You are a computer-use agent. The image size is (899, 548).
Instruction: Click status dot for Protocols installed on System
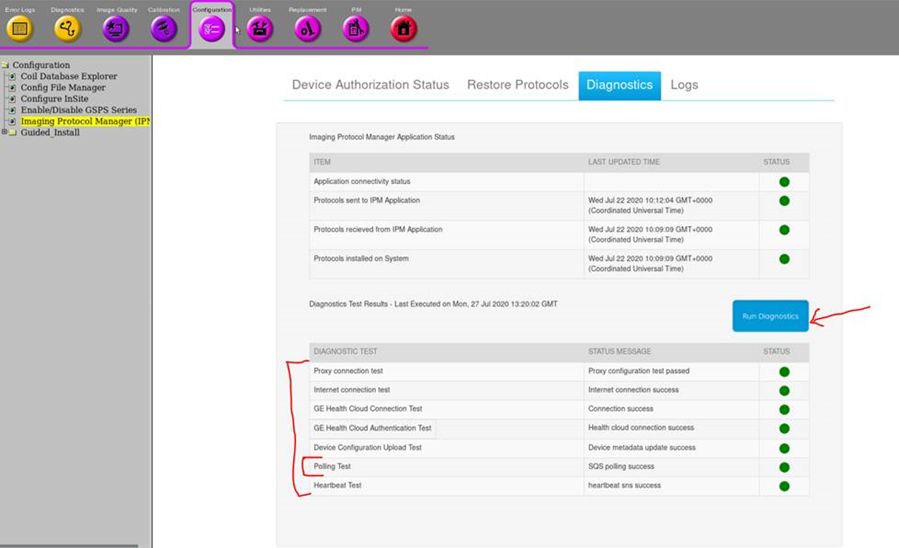(784, 259)
